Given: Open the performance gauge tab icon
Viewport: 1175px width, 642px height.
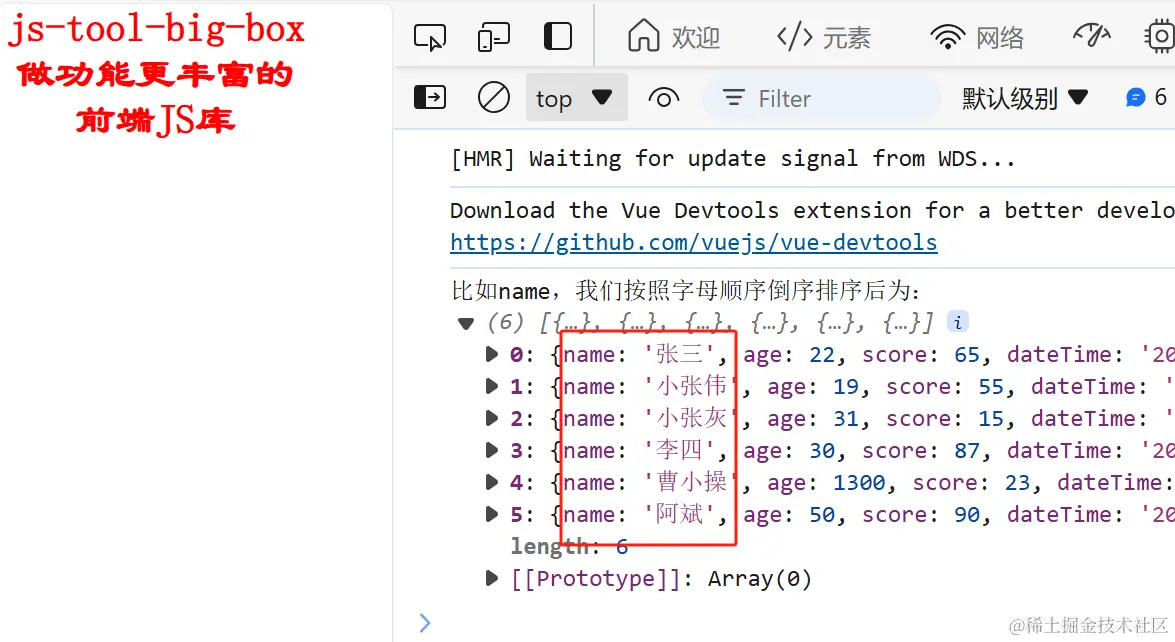Looking at the screenshot, I should pyautogui.click(x=1092, y=35).
